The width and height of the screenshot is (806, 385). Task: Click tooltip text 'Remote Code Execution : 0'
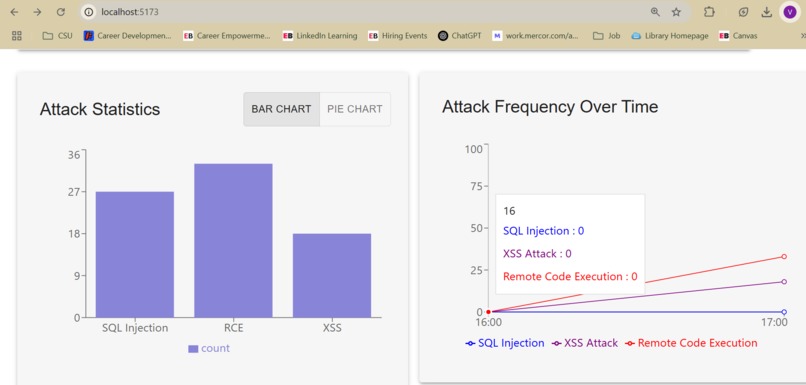tap(570, 277)
